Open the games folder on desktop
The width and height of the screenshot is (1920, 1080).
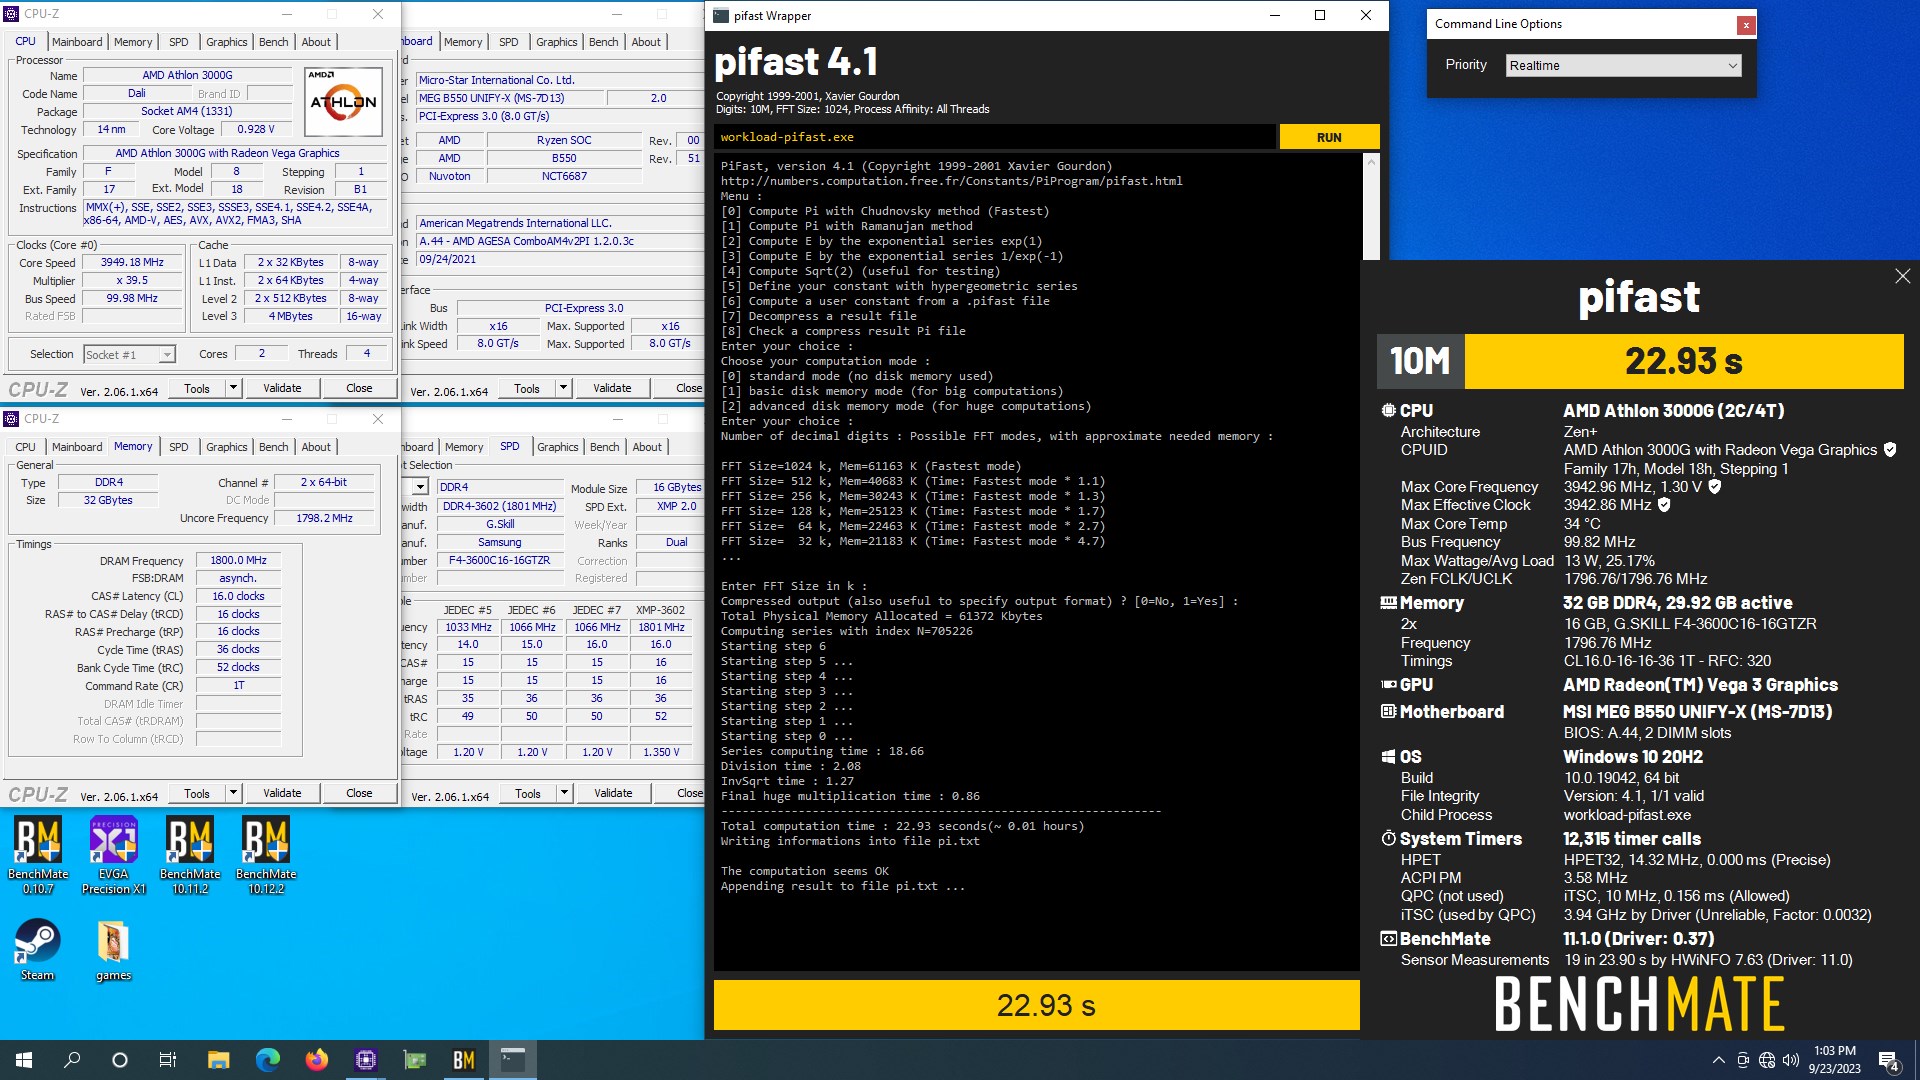click(113, 950)
